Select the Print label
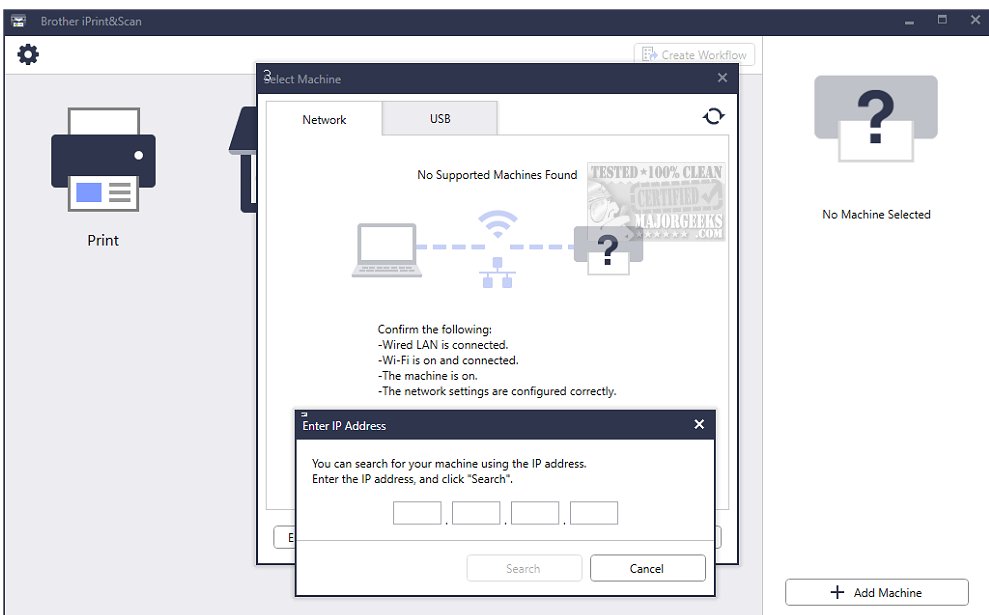 click(103, 240)
